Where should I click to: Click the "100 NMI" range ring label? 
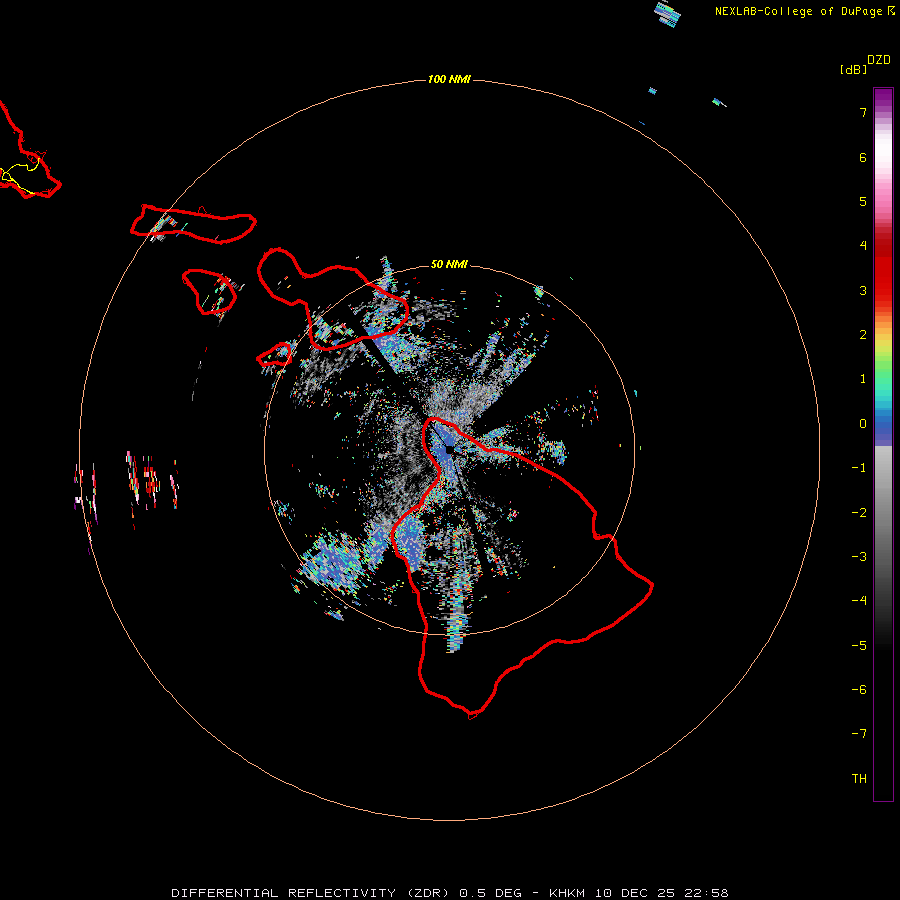(449, 79)
